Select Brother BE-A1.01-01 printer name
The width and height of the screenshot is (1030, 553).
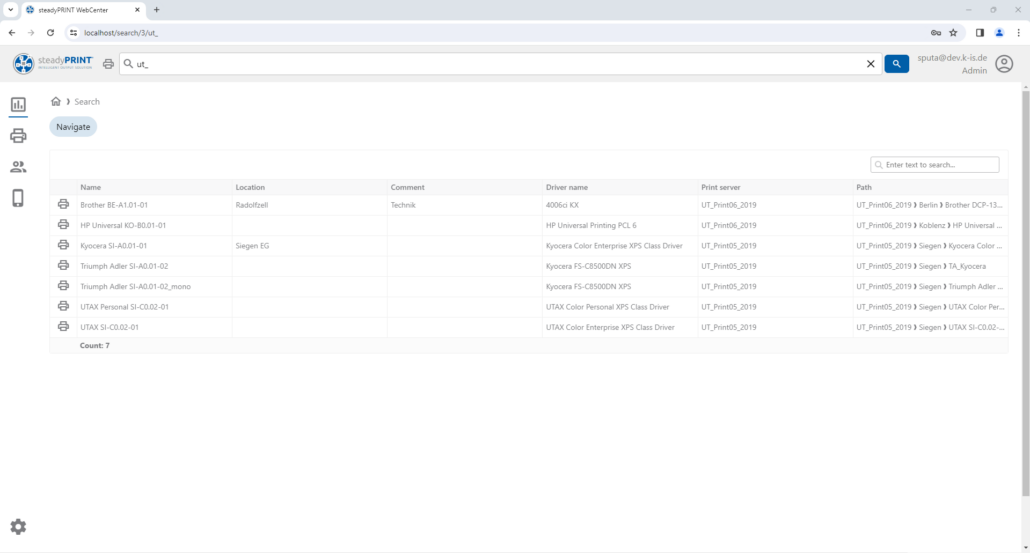[x=114, y=205]
